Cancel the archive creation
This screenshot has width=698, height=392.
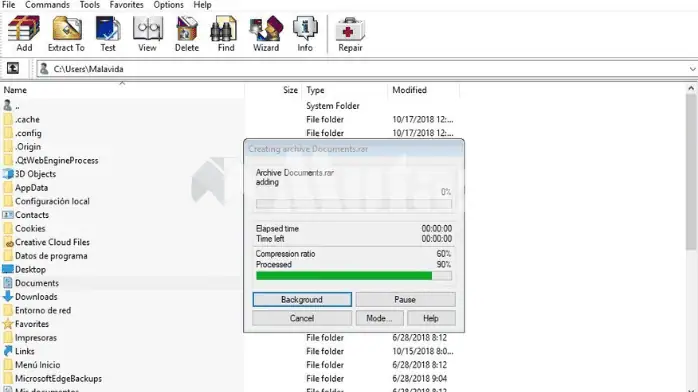click(x=302, y=318)
